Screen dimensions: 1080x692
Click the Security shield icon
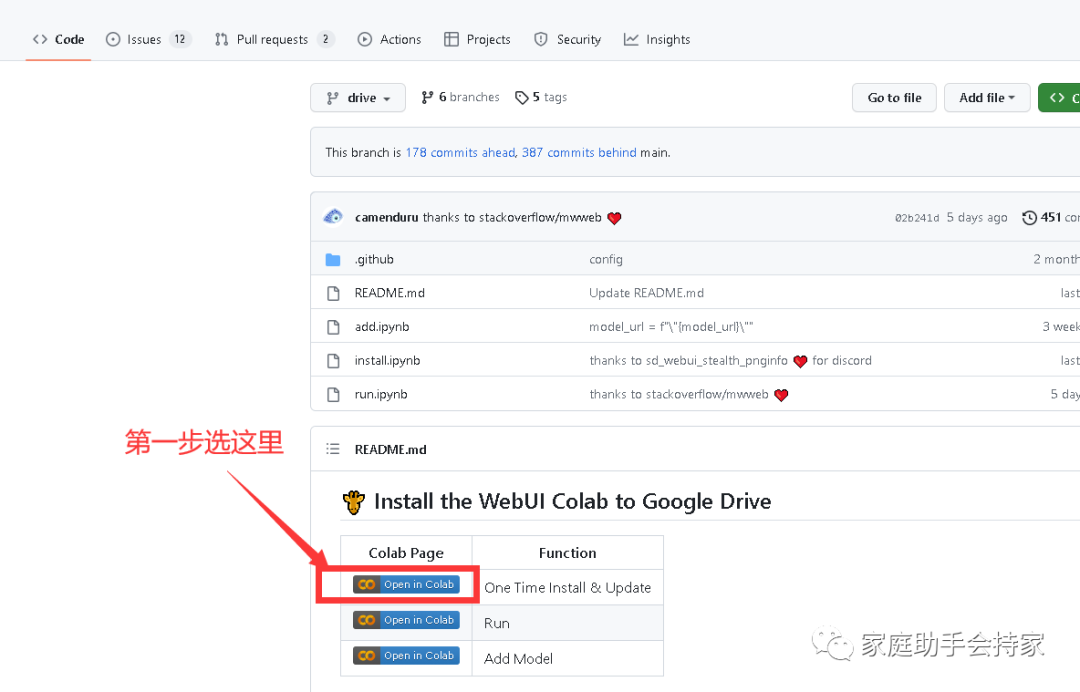[x=541, y=39]
